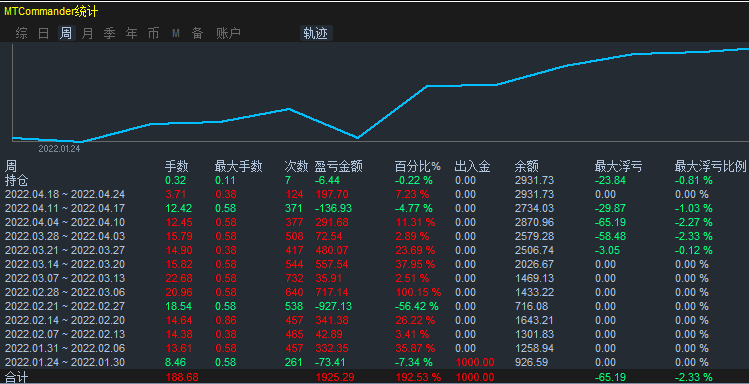Click the 百分比% column header

(x=417, y=166)
